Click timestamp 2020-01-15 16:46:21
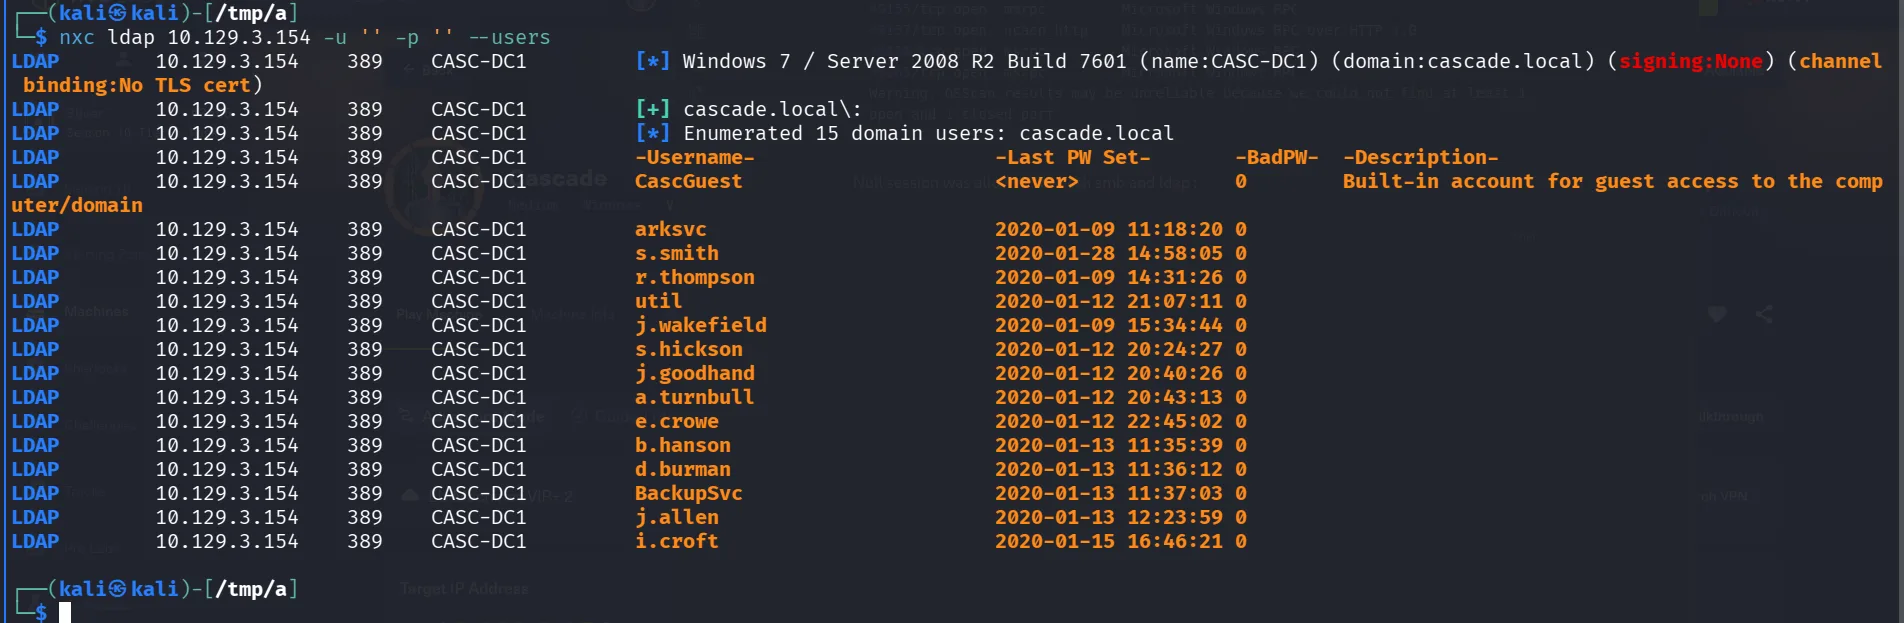This screenshot has height=623, width=1904. tap(1108, 541)
